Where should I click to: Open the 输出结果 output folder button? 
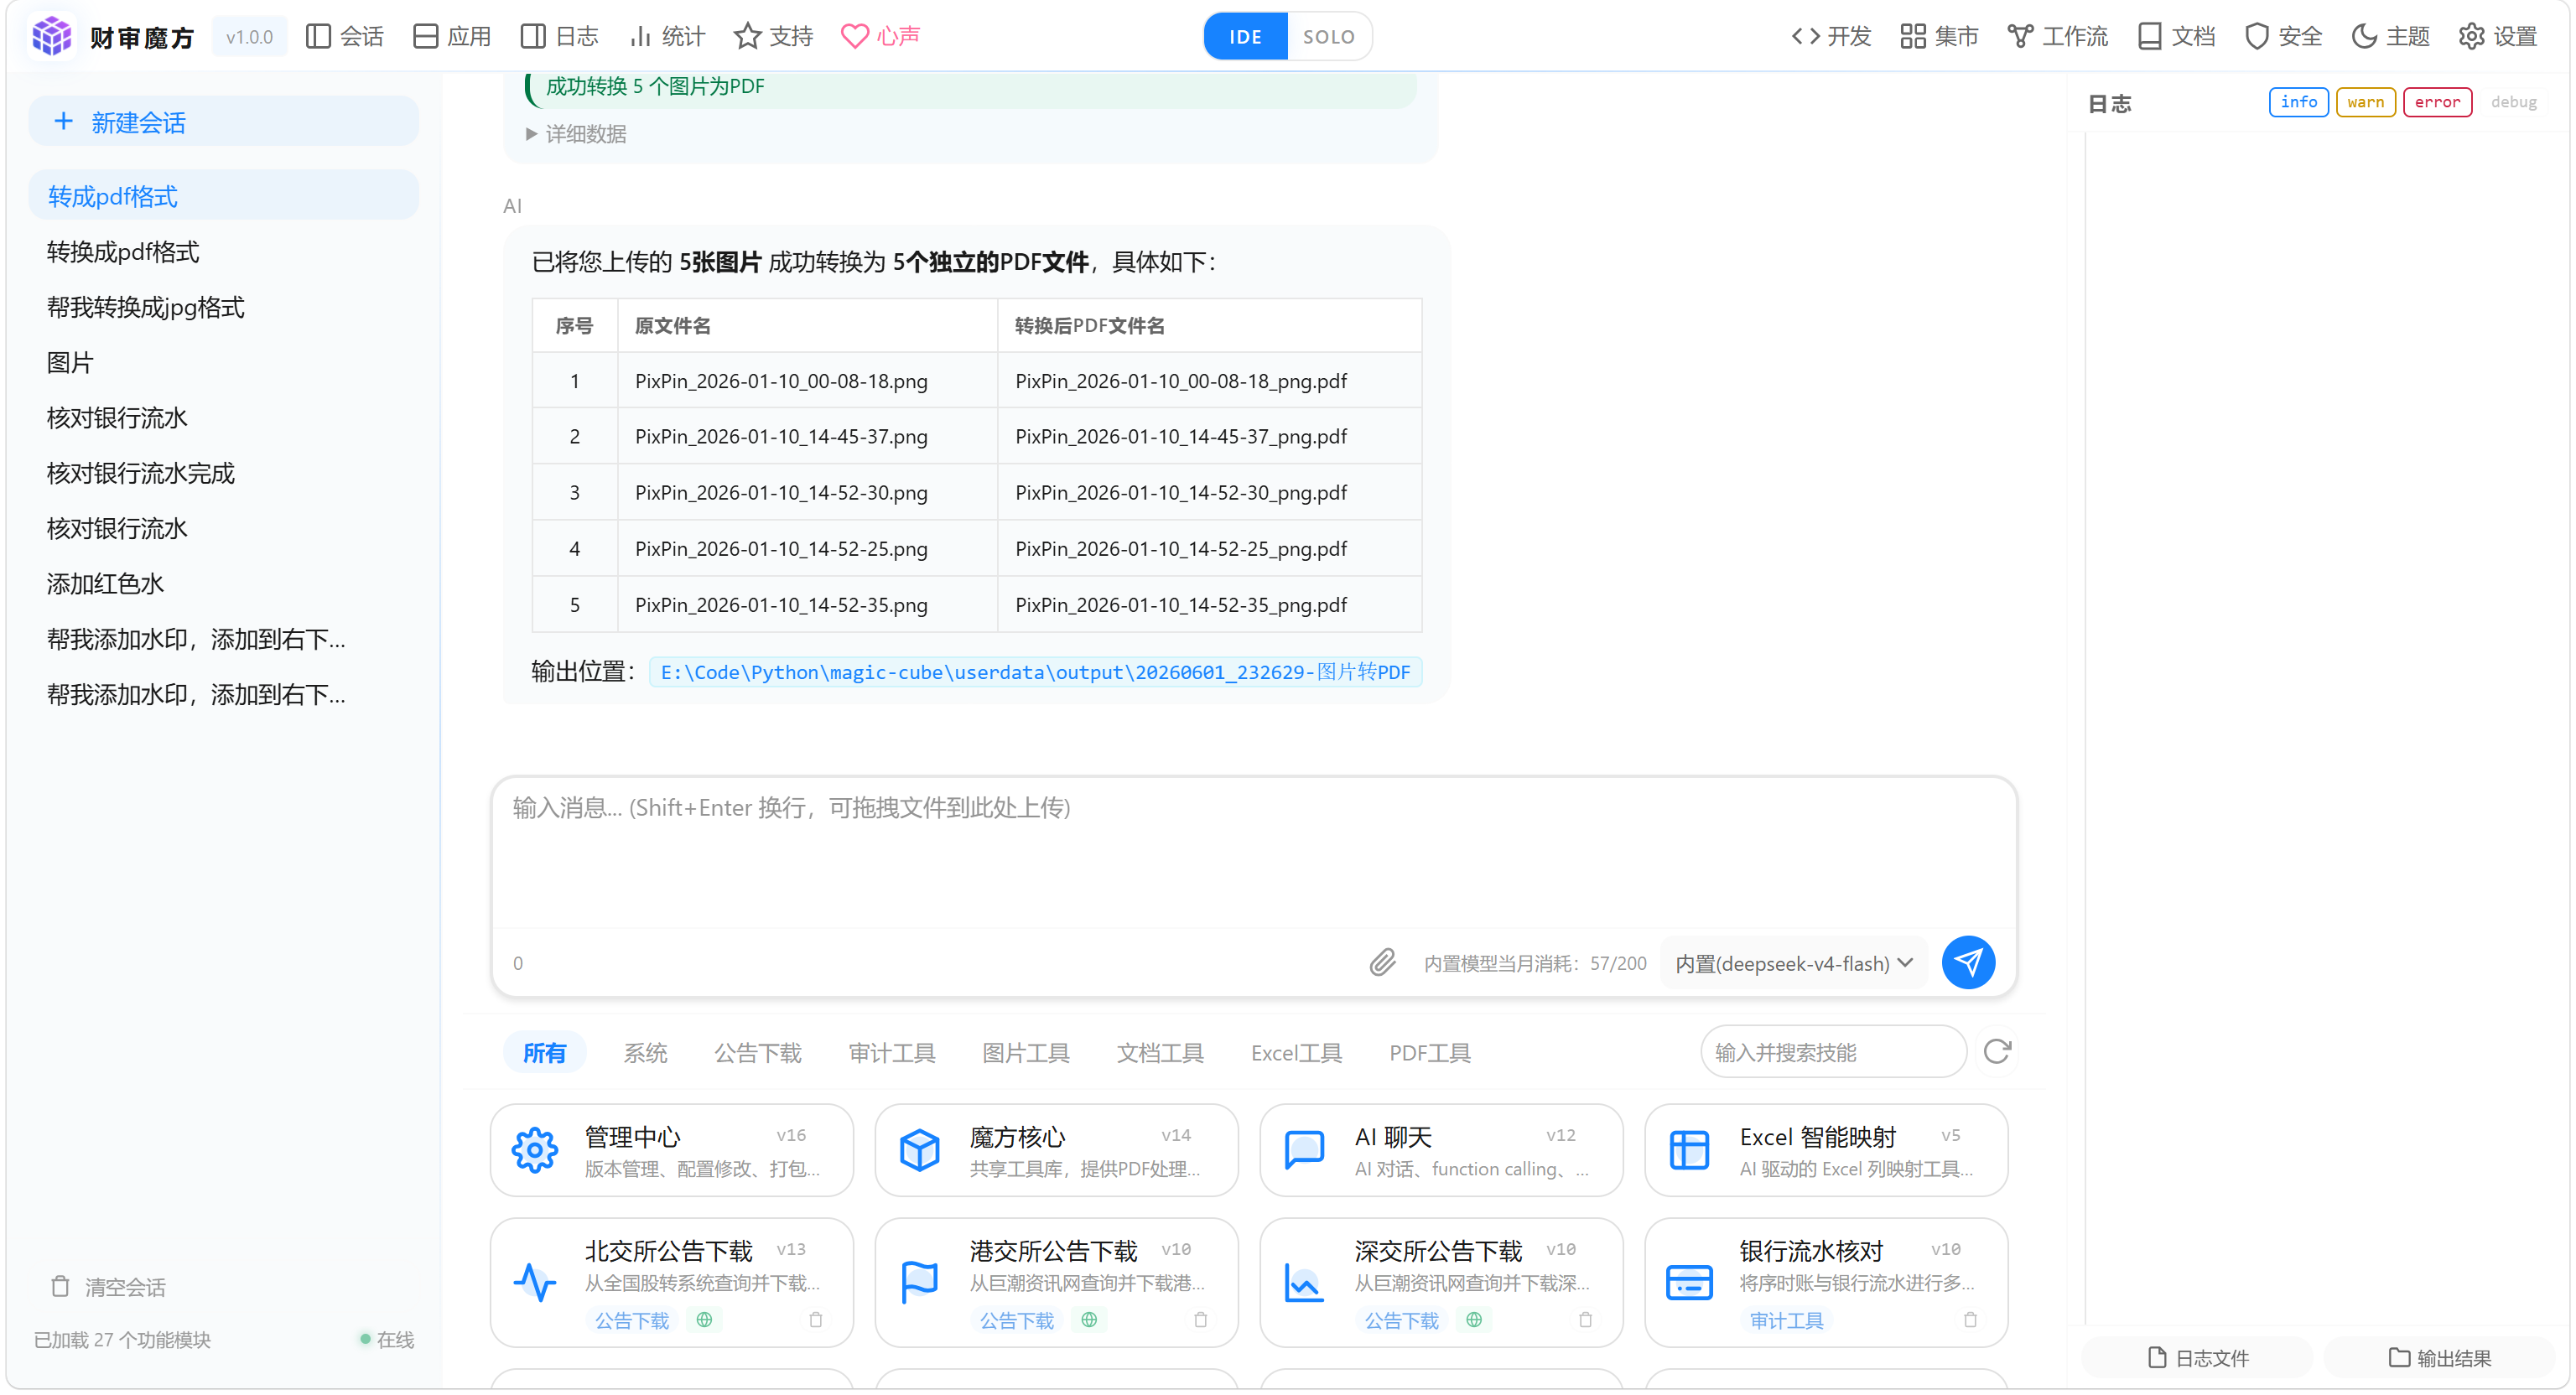[x=2439, y=1357]
